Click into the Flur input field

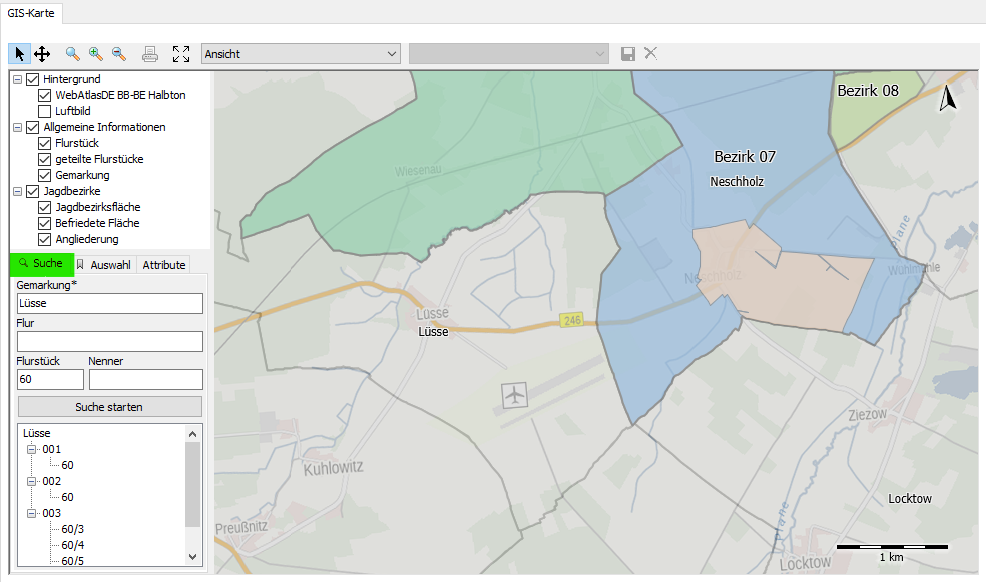point(110,341)
